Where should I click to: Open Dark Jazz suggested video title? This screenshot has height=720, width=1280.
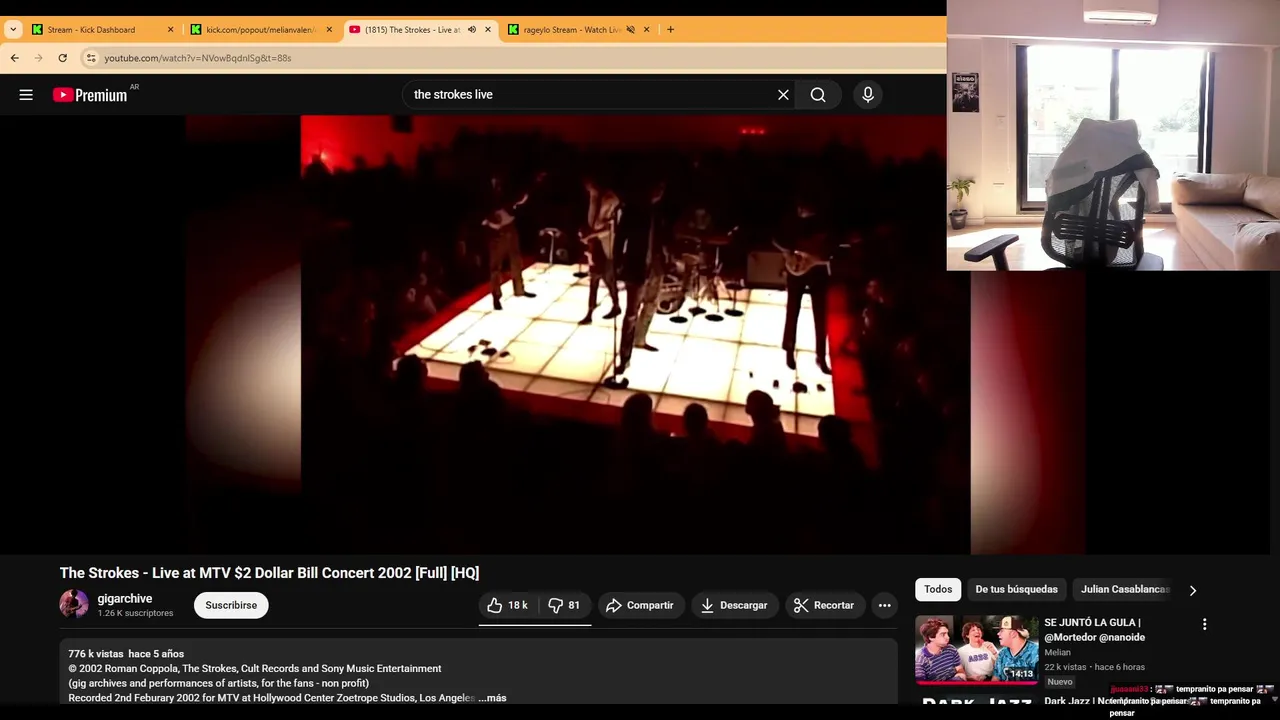(x=1076, y=701)
